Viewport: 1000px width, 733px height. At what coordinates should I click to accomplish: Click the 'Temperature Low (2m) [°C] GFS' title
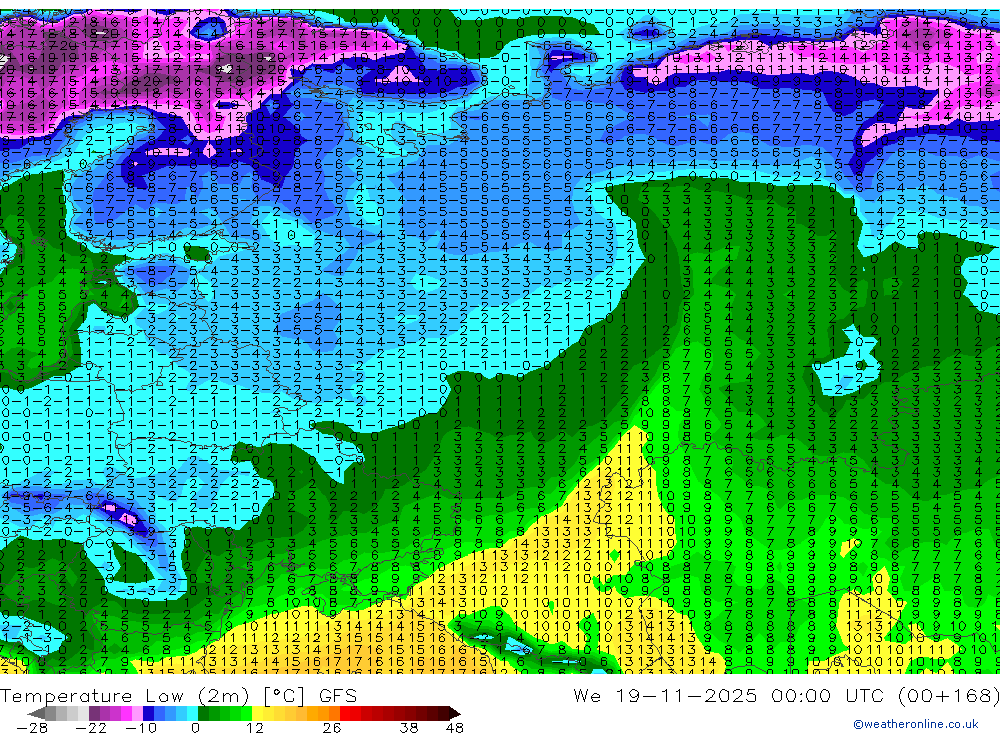(179, 695)
